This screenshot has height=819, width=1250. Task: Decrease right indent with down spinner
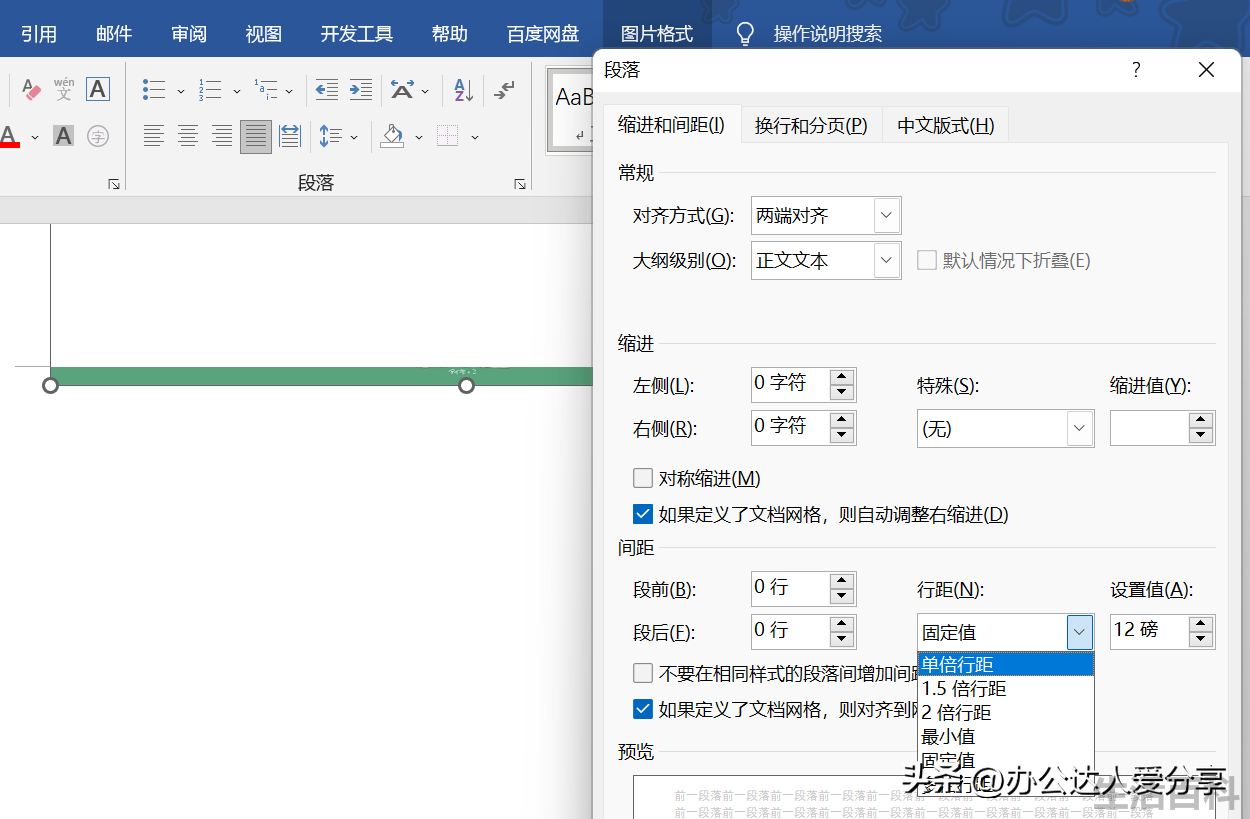[842, 435]
